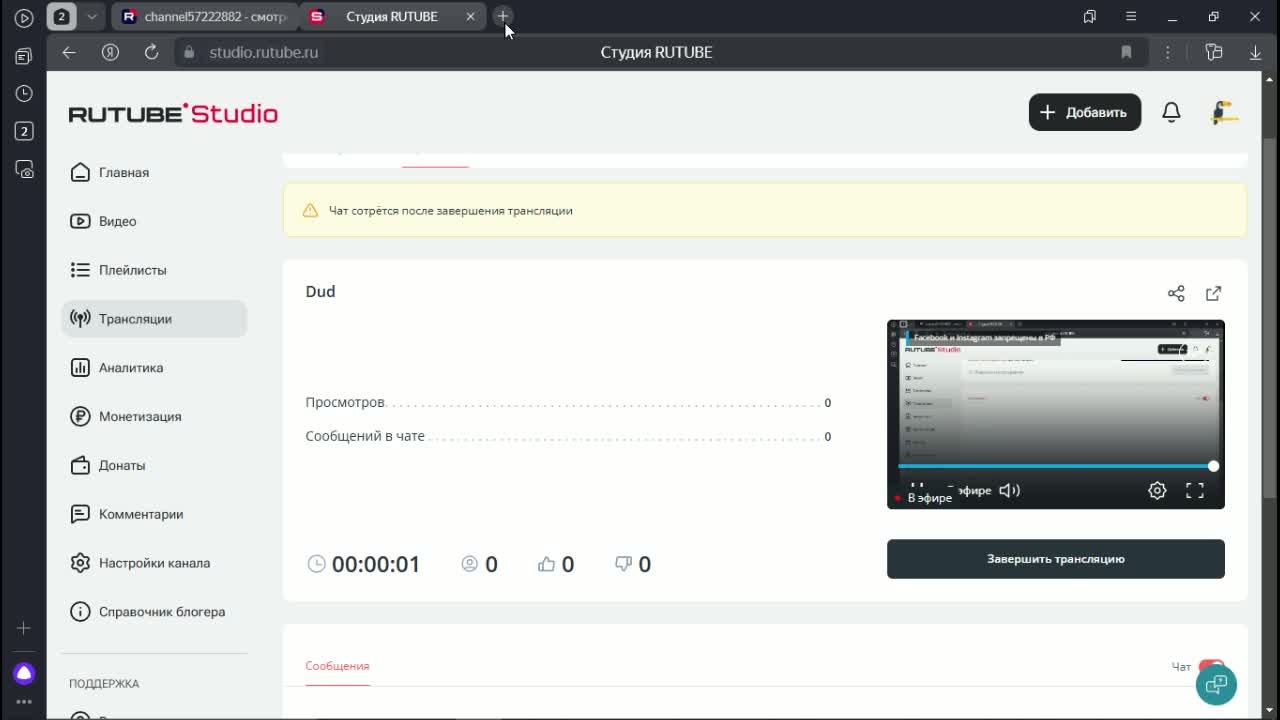Open the browser main menu
Viewport: 1280px width, 720px height.
click(x=1131, y=16)
